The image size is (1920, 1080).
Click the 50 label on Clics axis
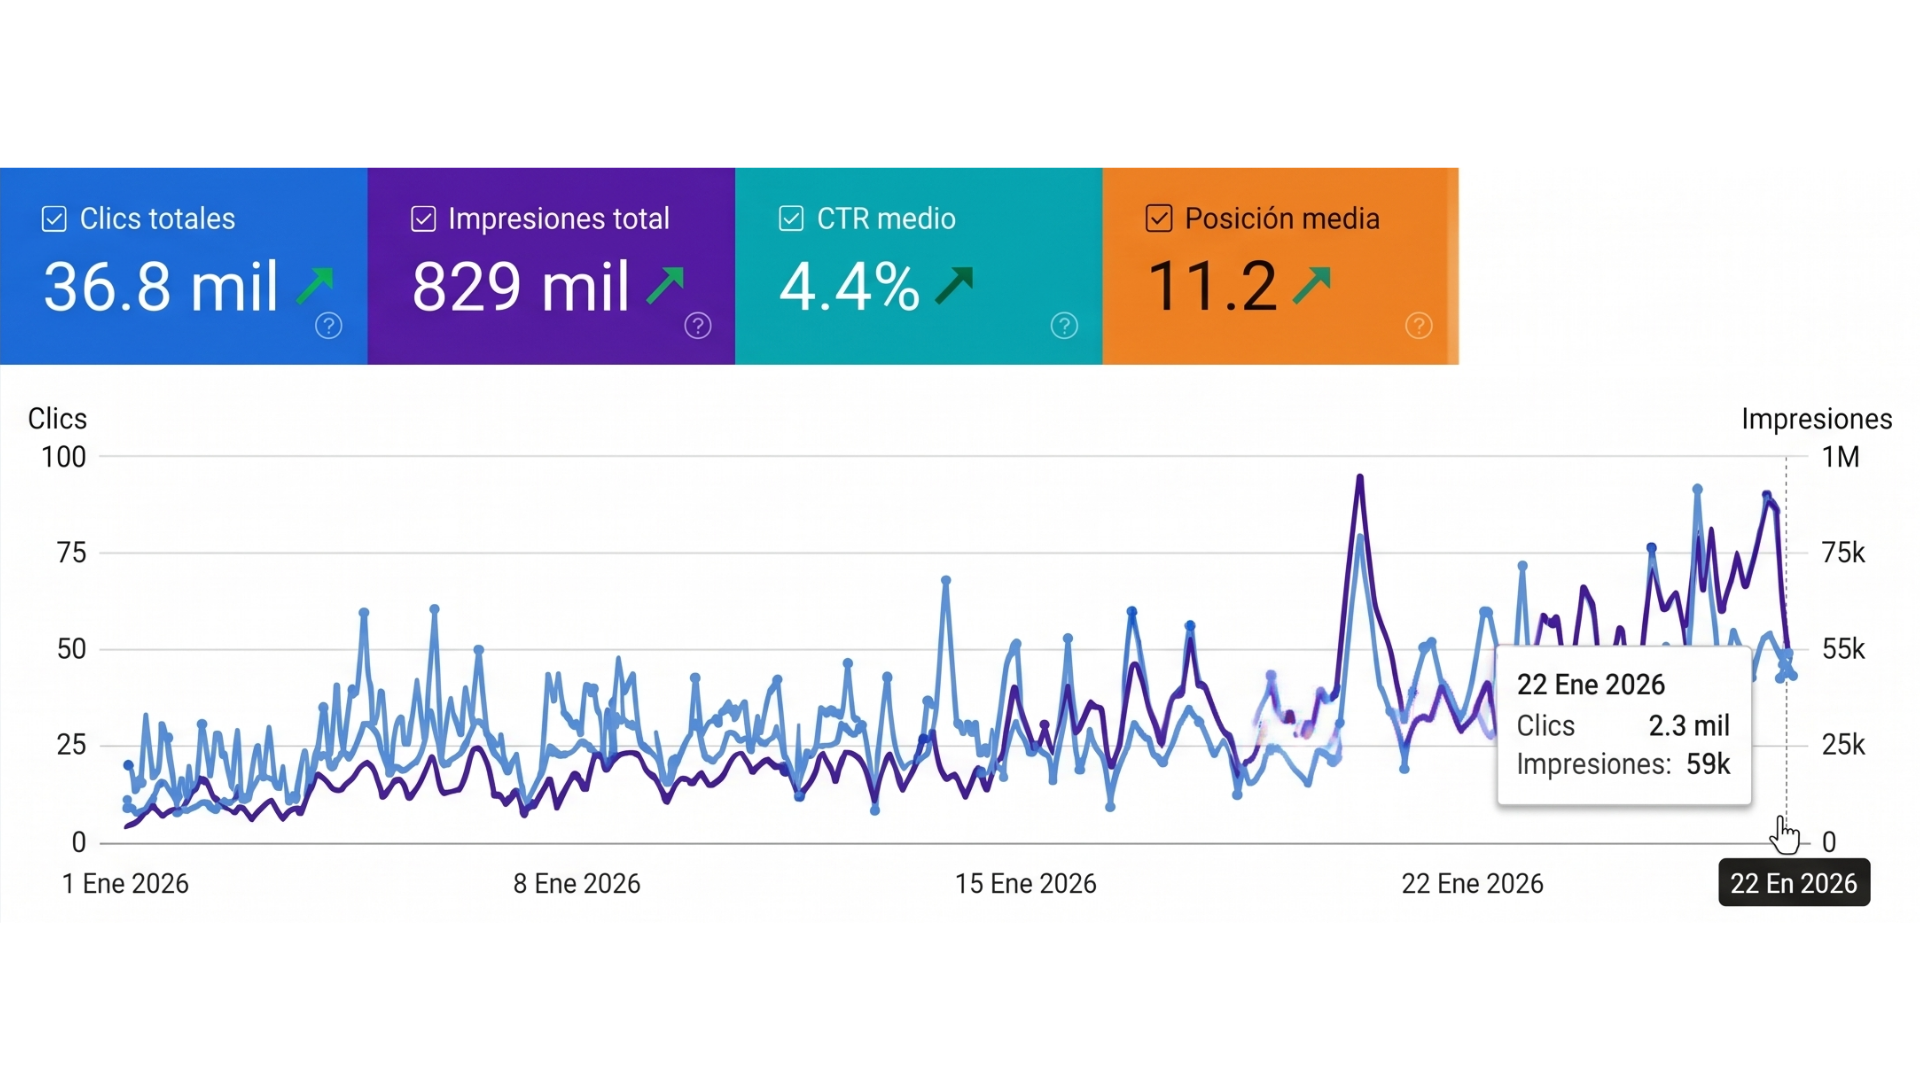click(71, 650)
